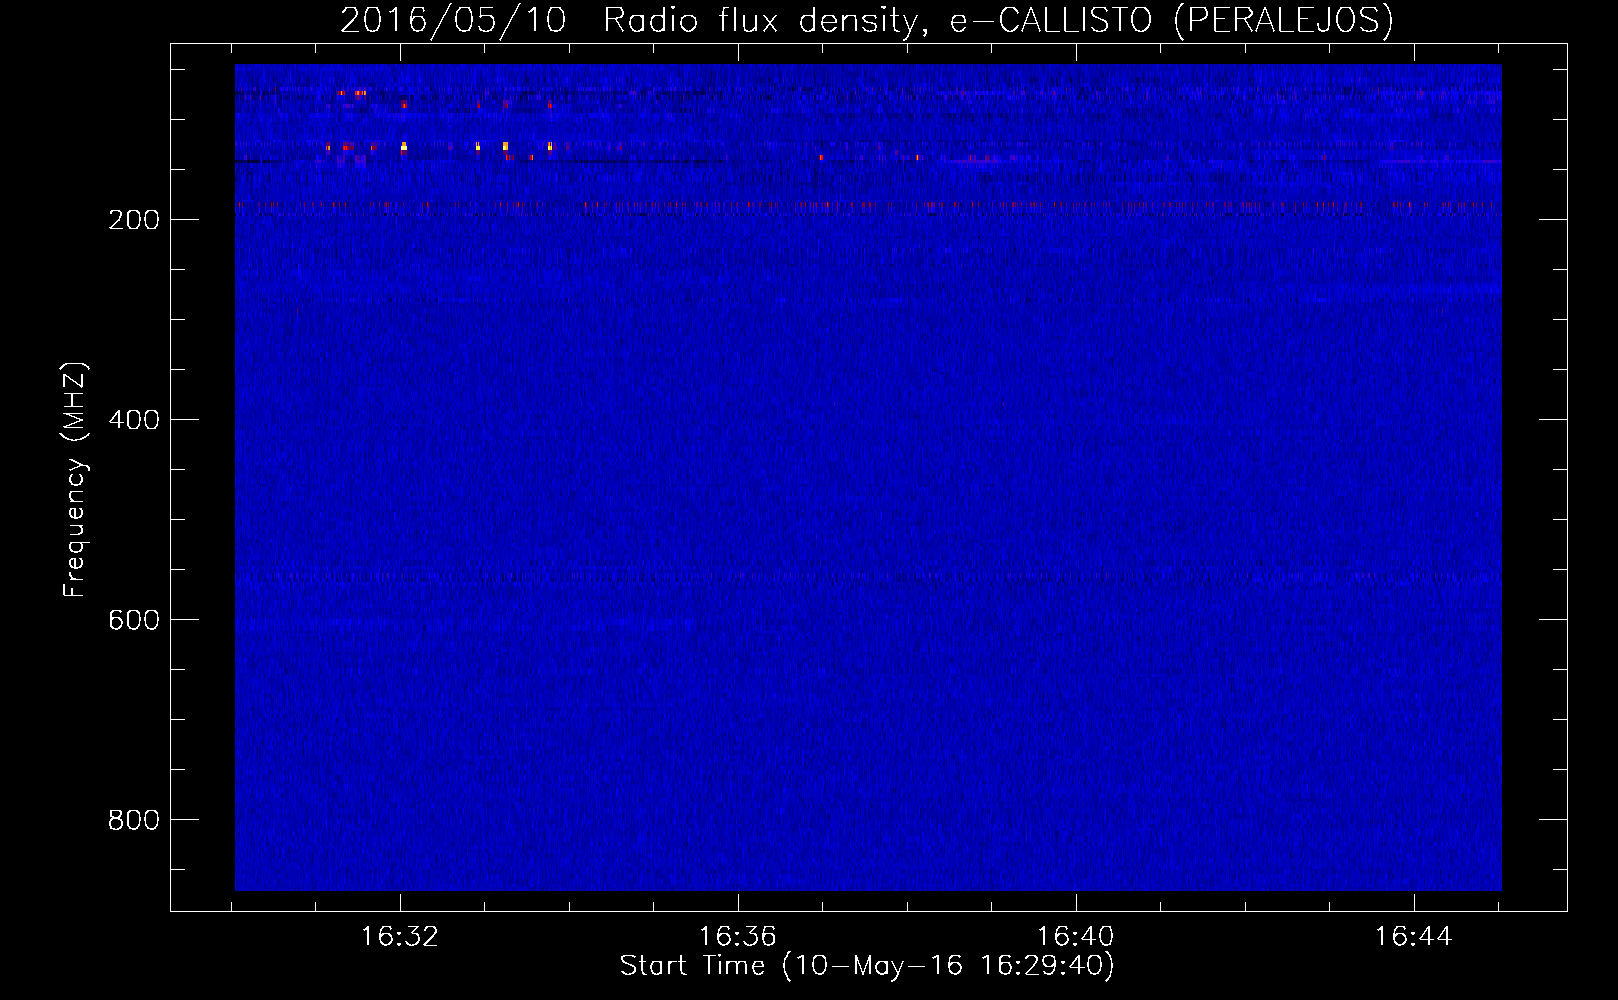Click the 600 frequency tick label

point(134,620)
